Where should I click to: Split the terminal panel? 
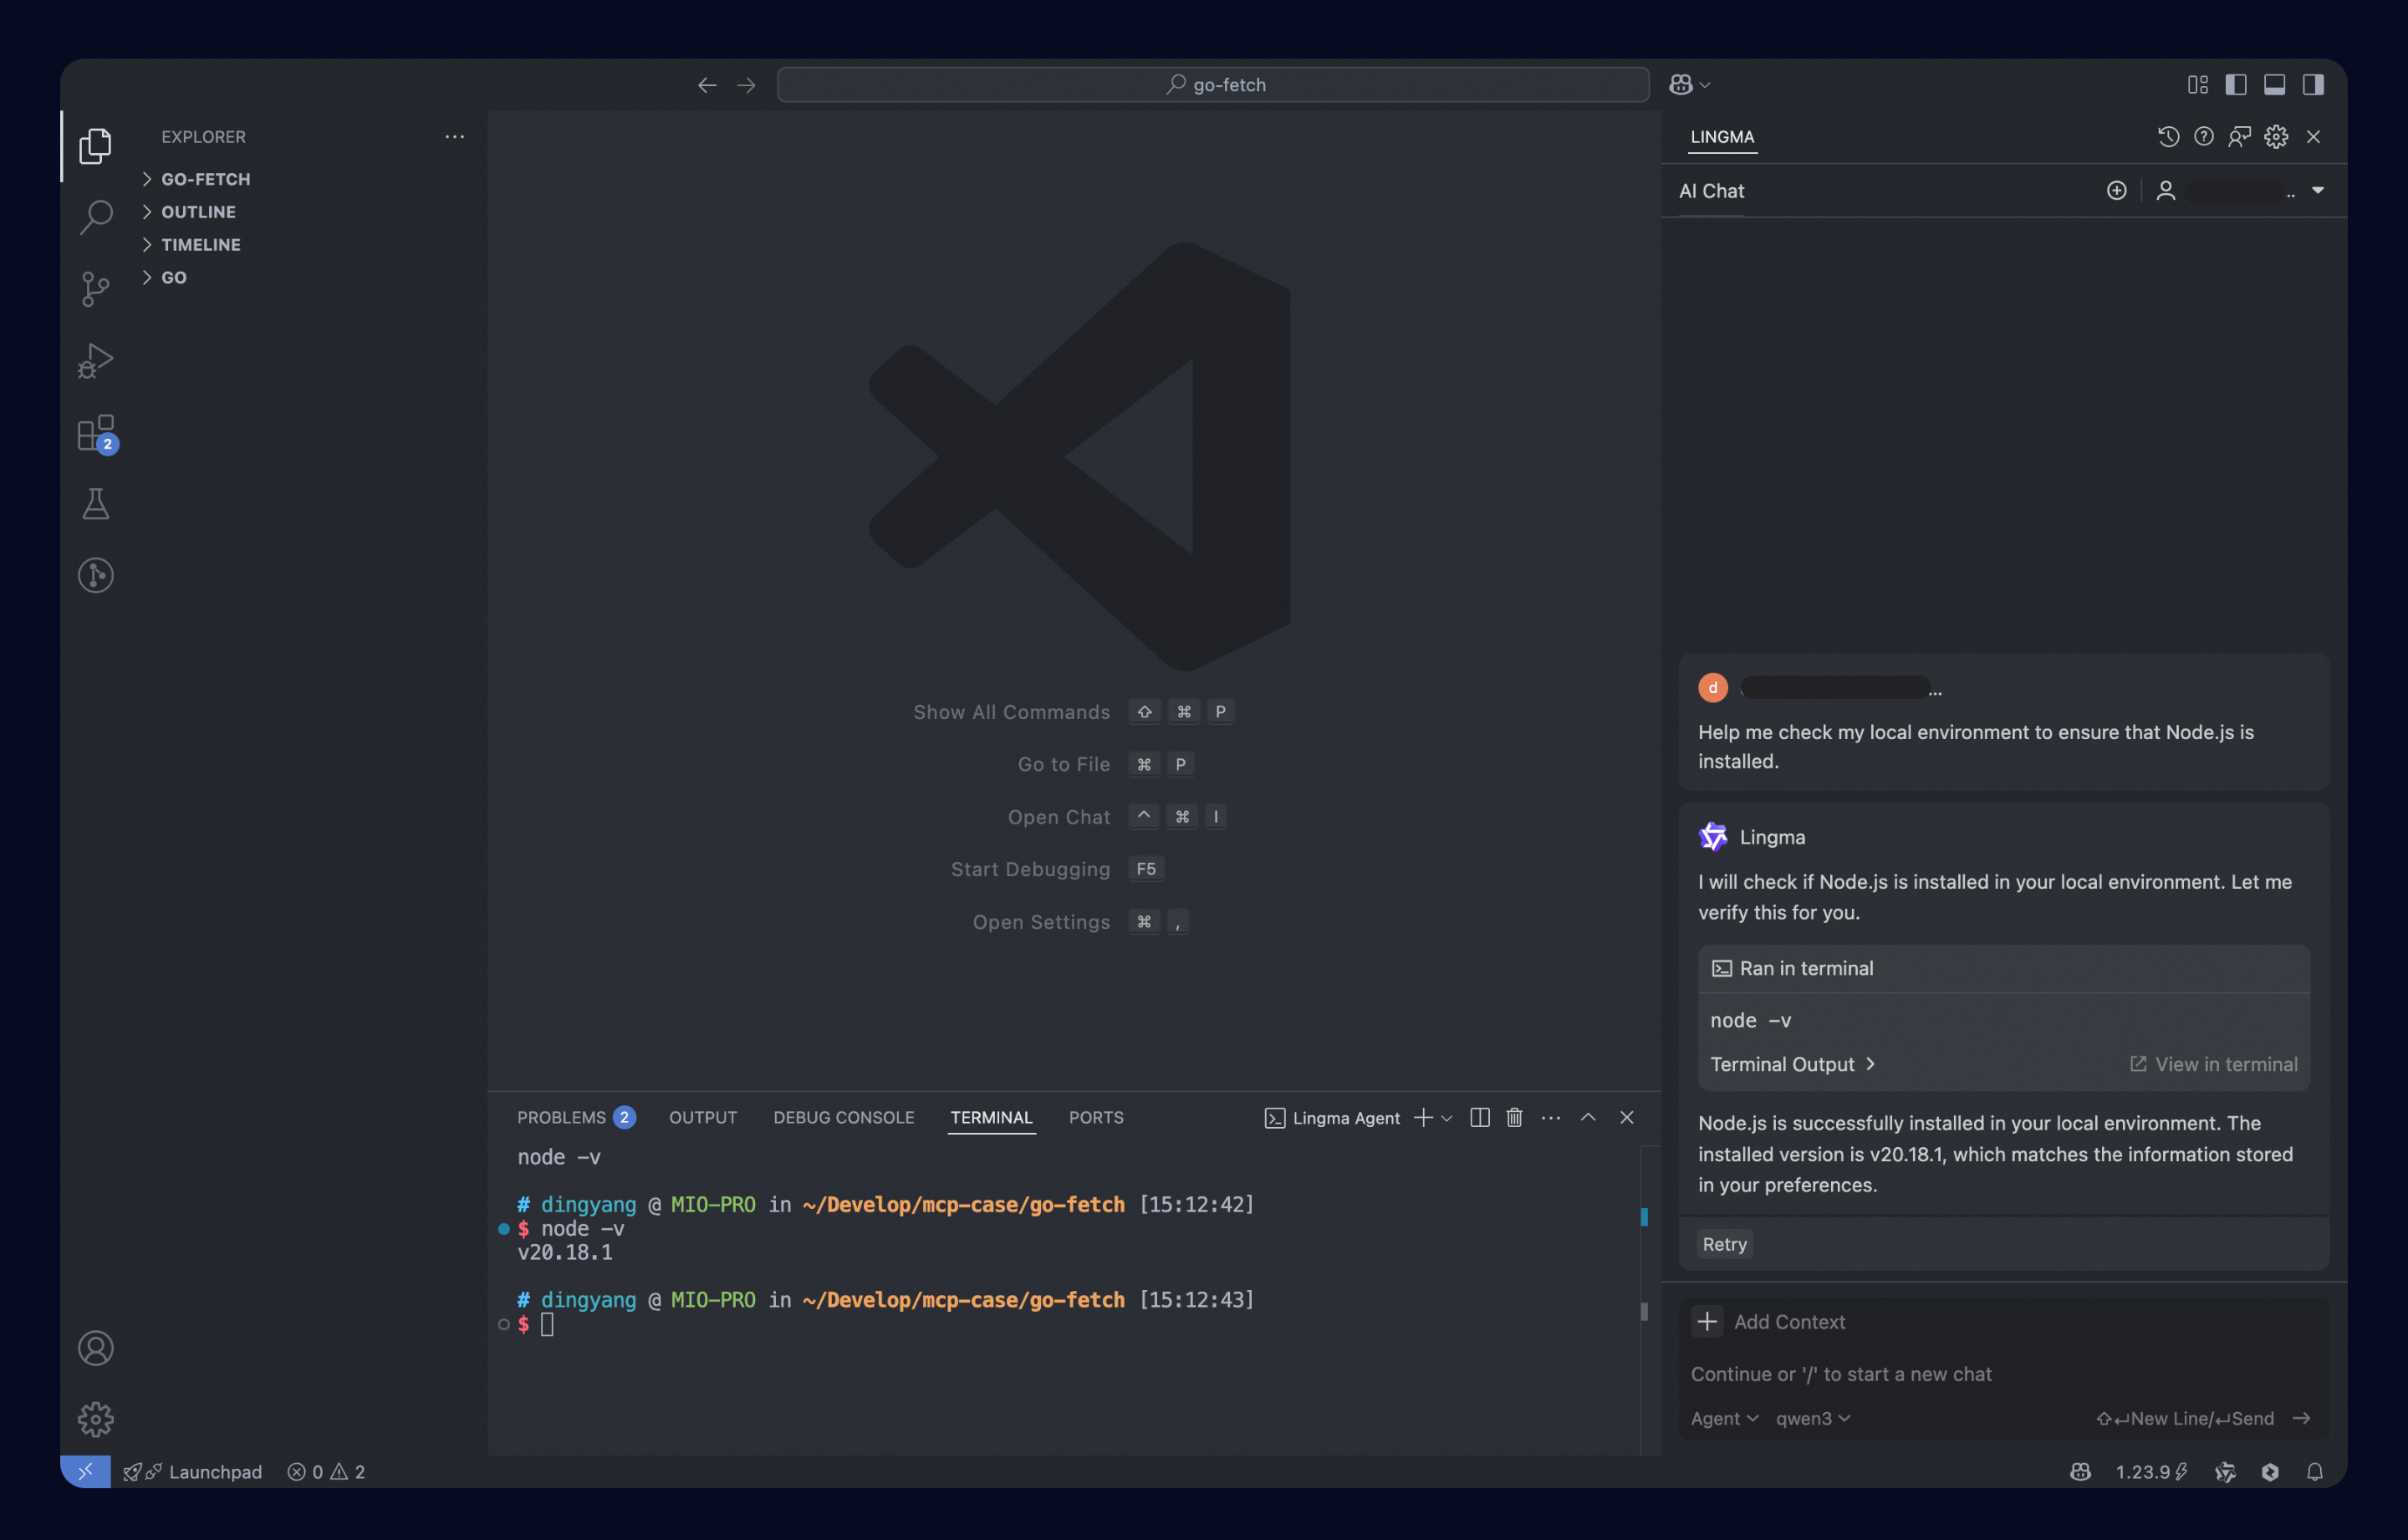(1480, 1117)
